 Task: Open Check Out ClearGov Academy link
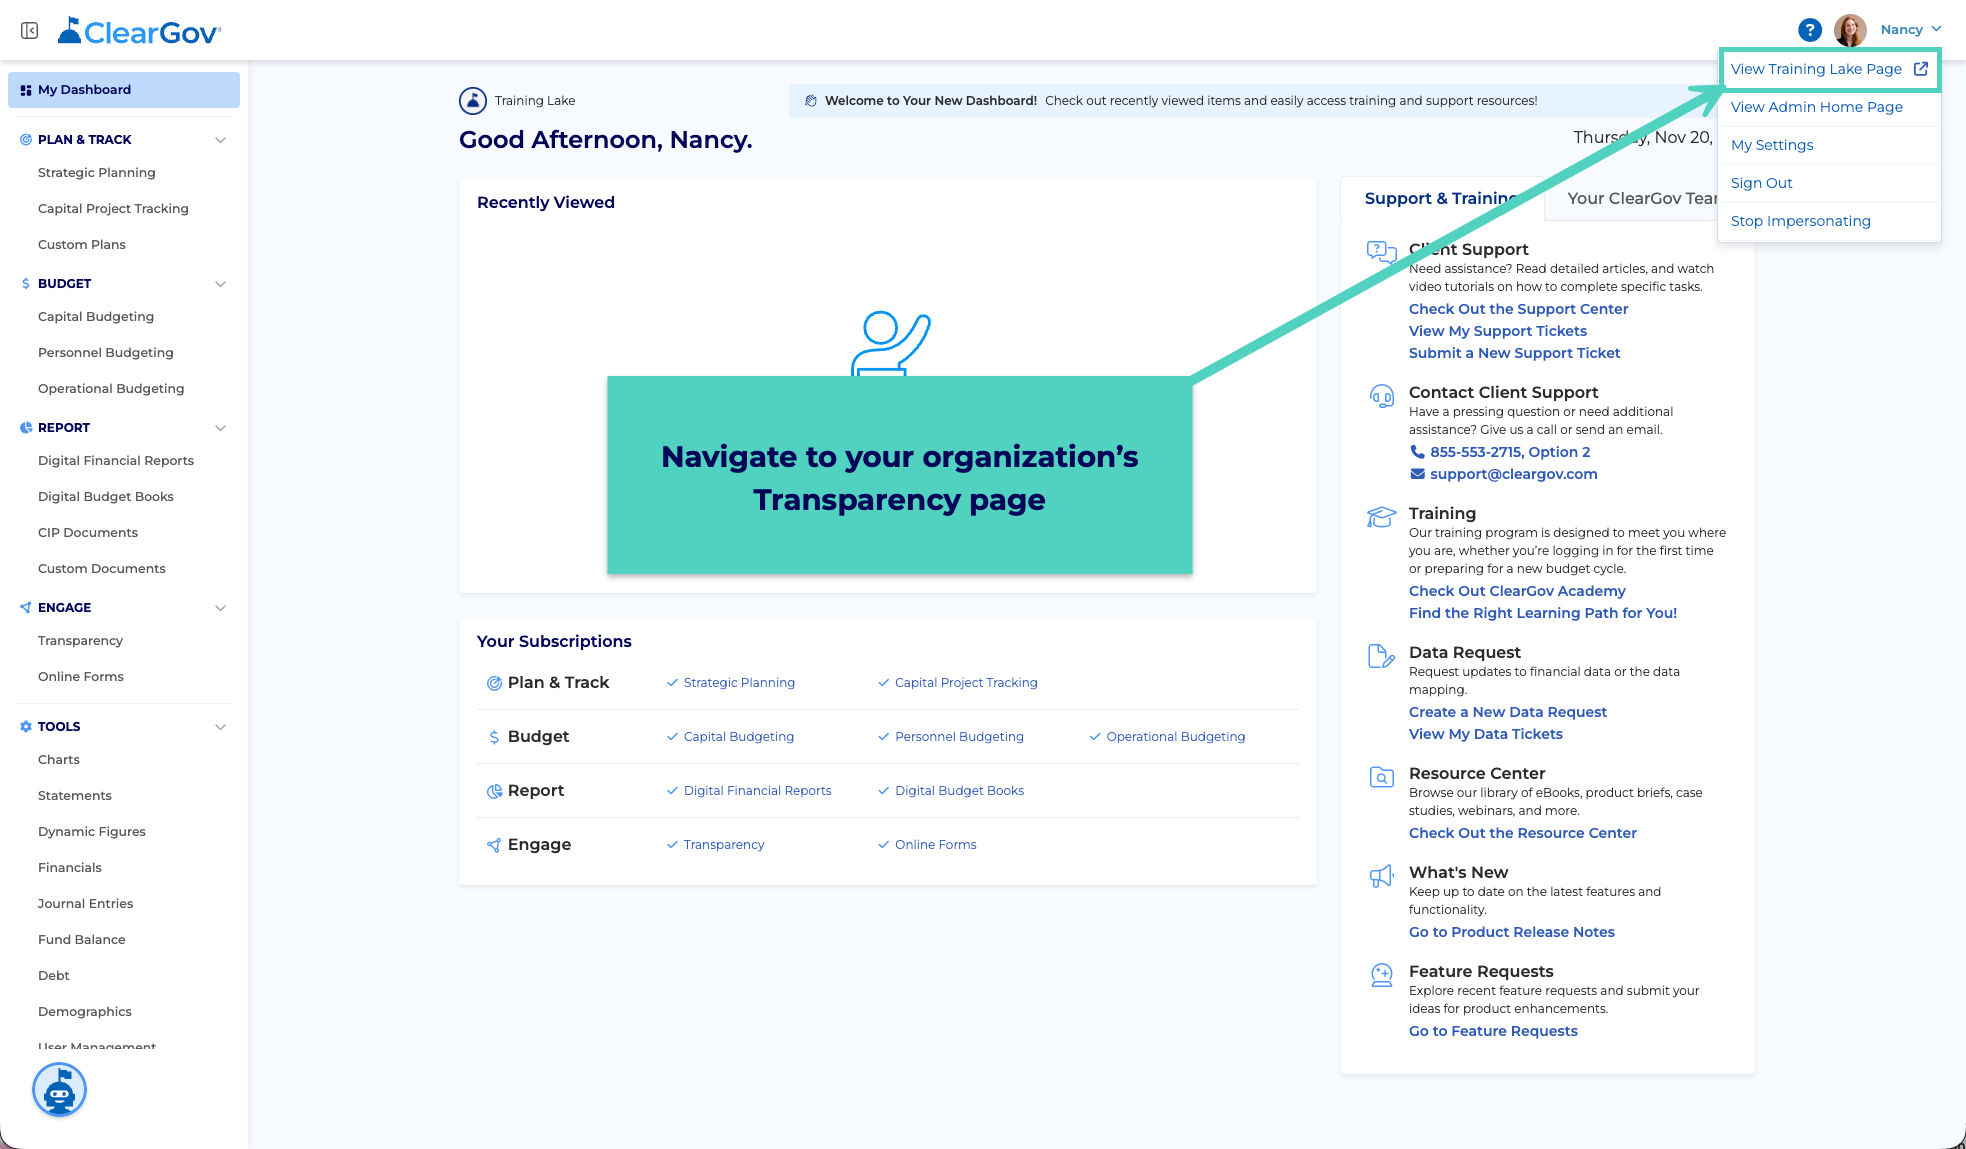coord(1517,591)
